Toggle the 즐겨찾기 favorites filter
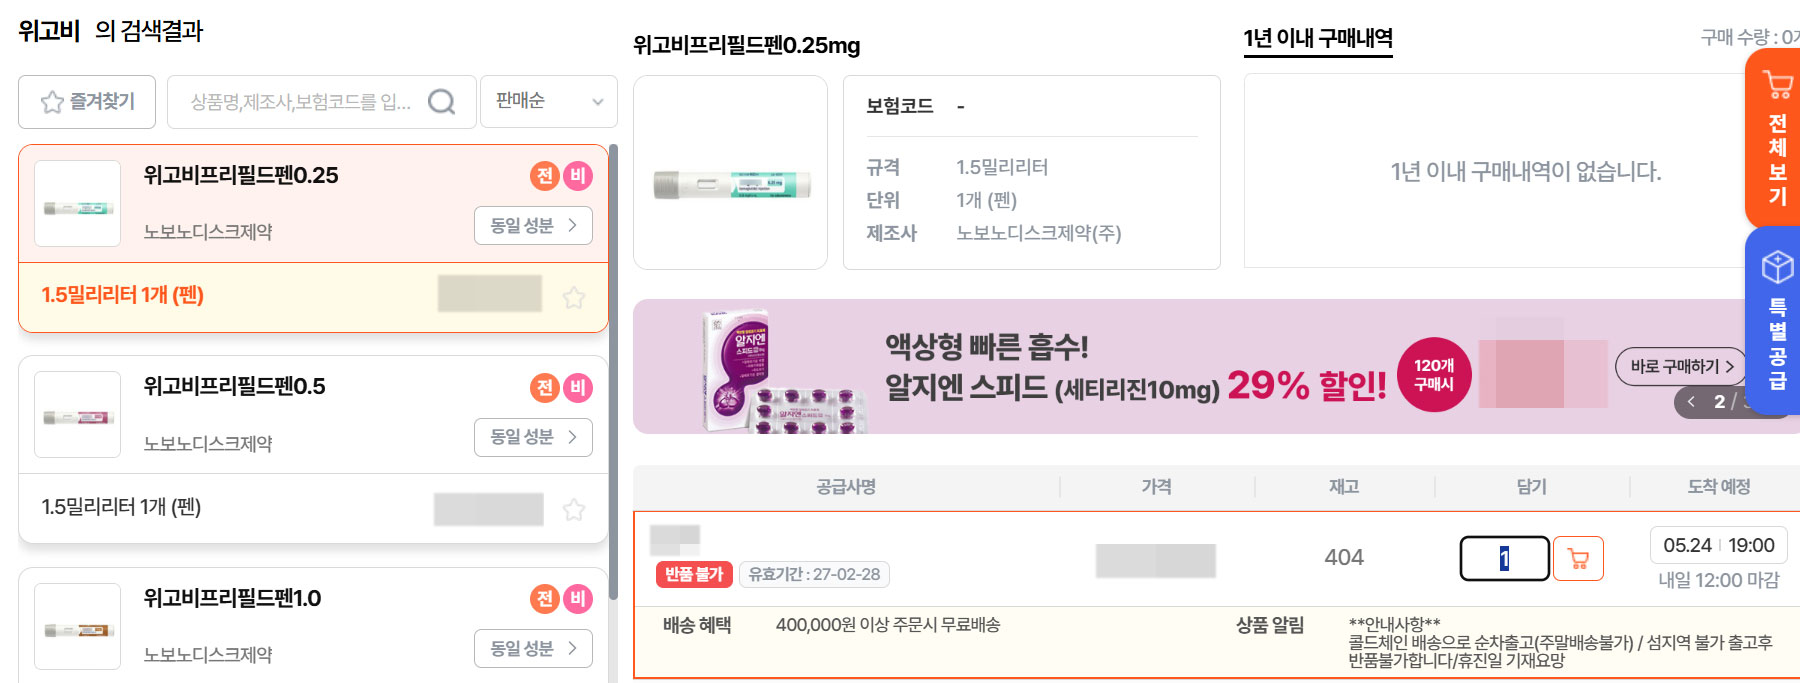Image resolution: width=1800 pixels, height=683 pixels. coord(87,102)
